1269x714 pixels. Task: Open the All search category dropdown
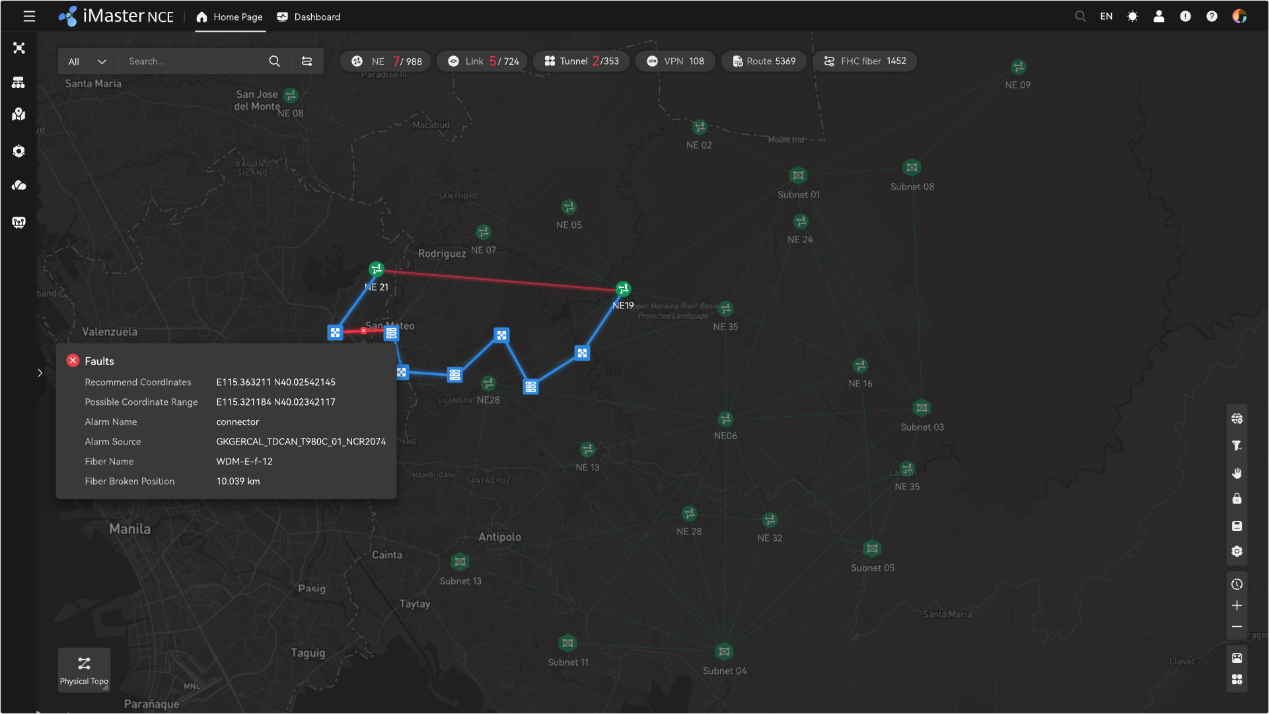point(87,61)
